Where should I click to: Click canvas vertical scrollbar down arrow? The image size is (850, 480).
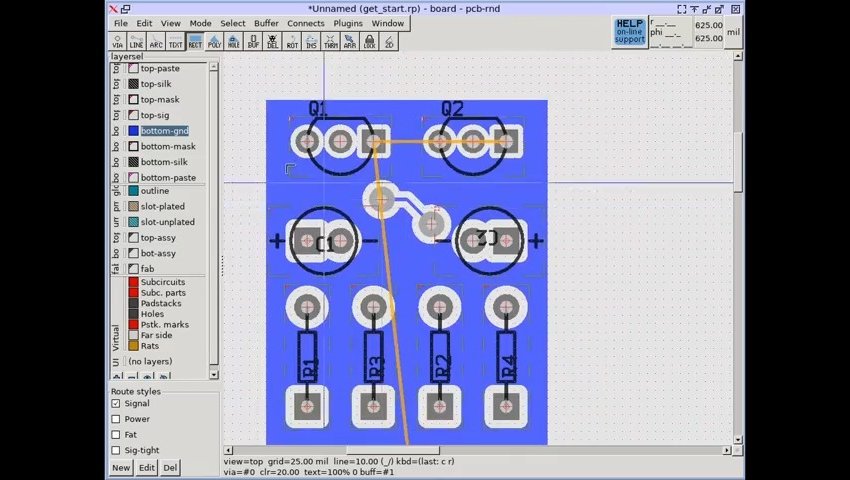(x=738, y=440)
